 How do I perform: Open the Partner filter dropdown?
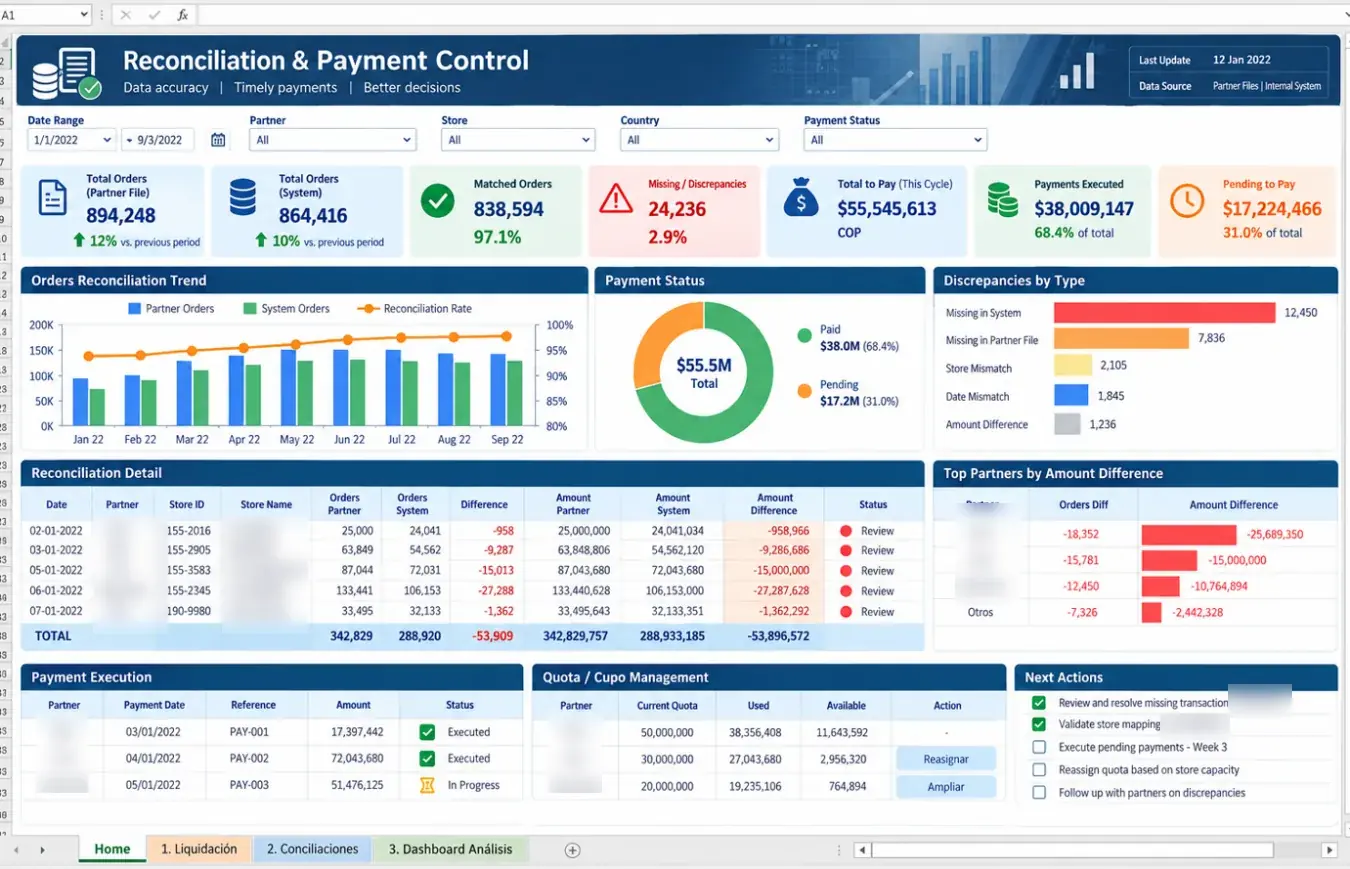coord(333,140)
